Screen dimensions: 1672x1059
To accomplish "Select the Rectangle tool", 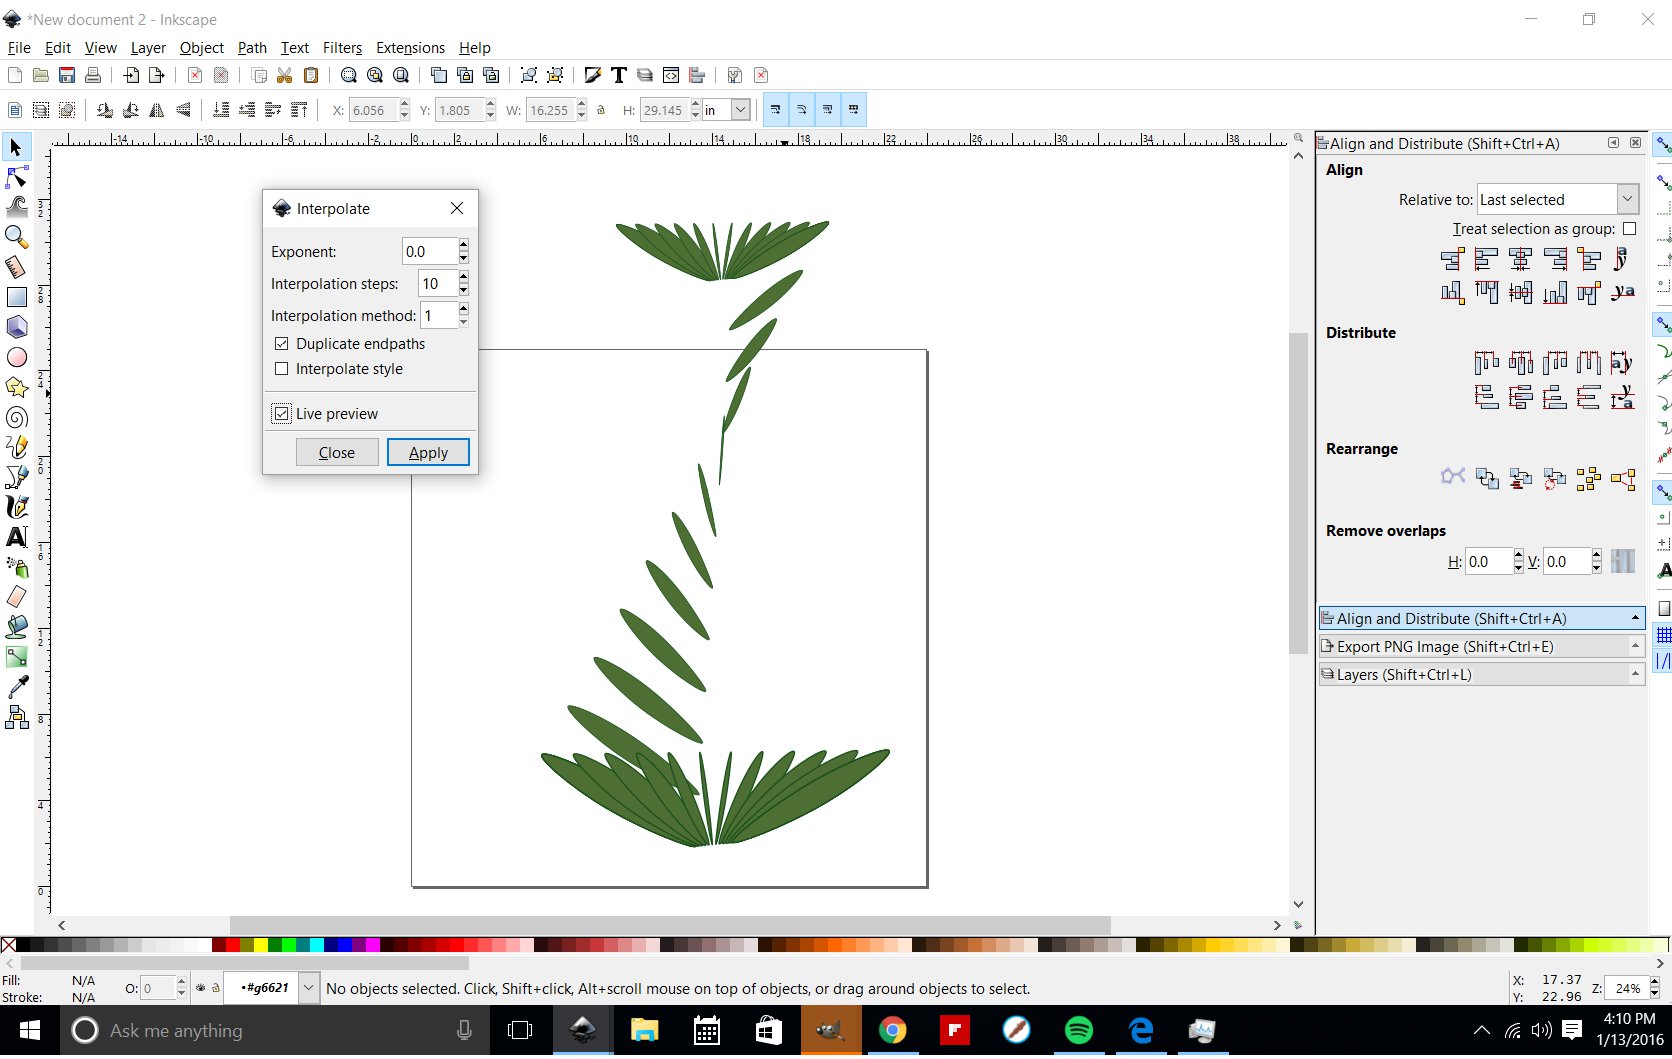I will coord(17,297).
